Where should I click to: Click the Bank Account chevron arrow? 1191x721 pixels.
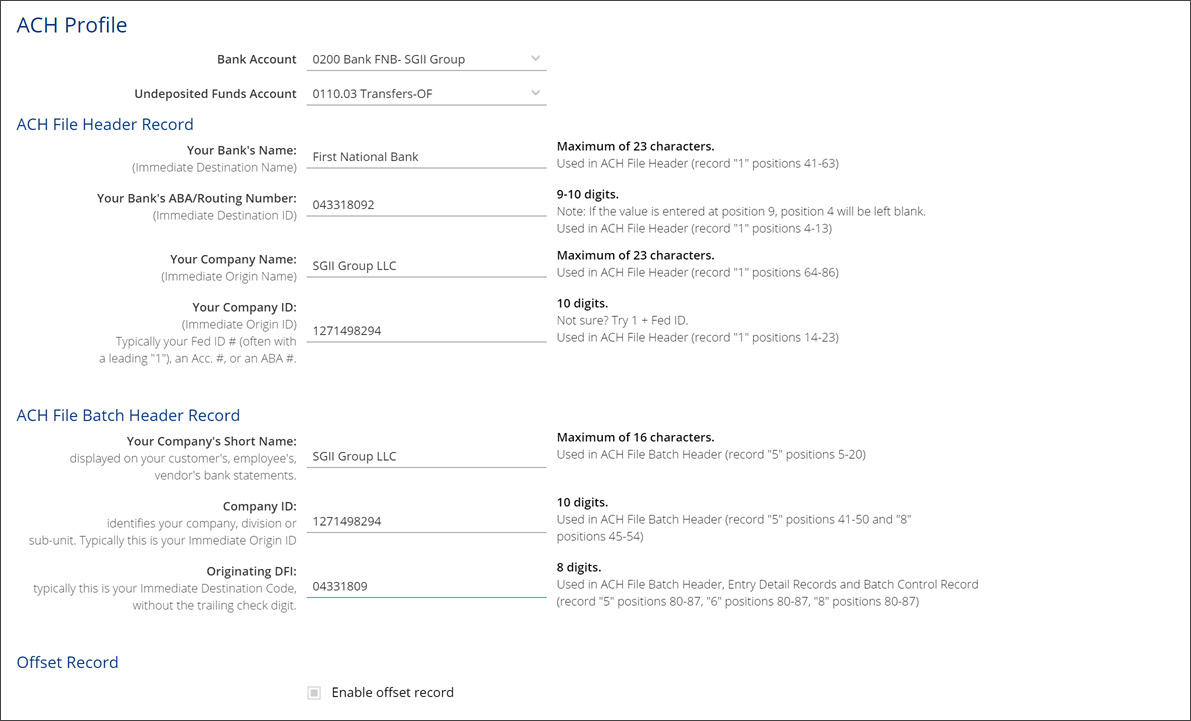[x=535, y=59]
